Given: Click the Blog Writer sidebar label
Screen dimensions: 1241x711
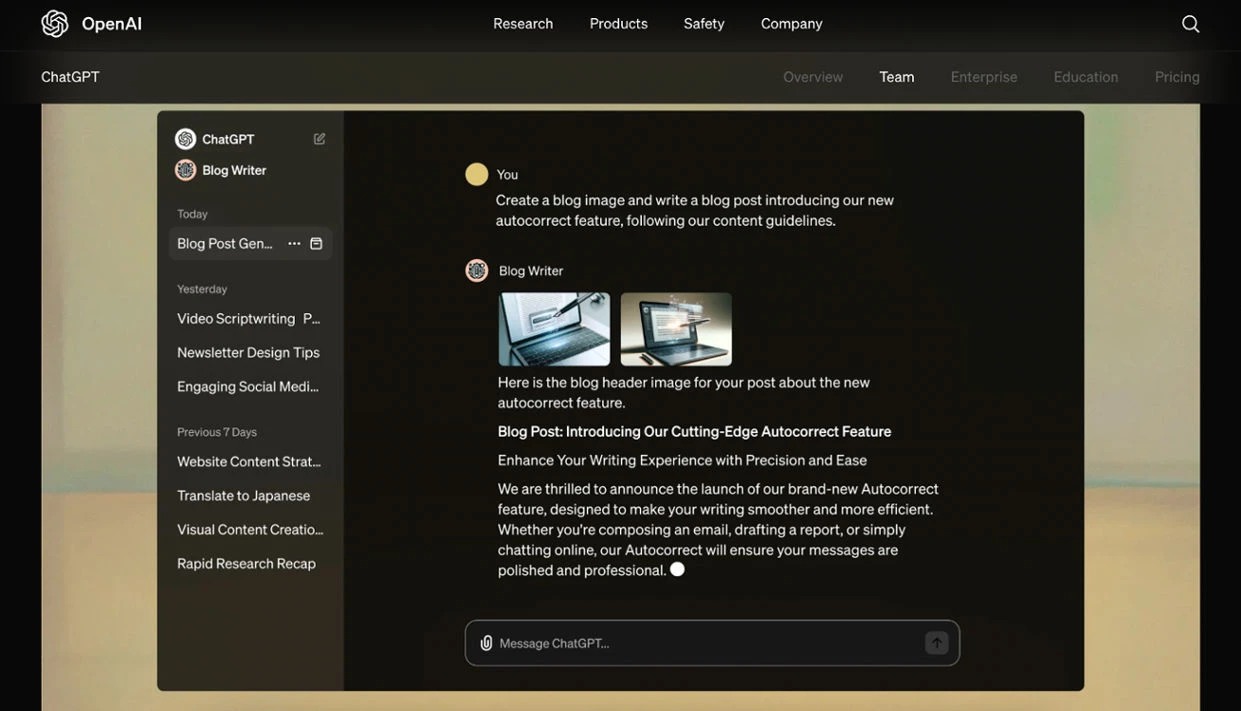Looking at the screenshot, I should [x=234, y=170].
